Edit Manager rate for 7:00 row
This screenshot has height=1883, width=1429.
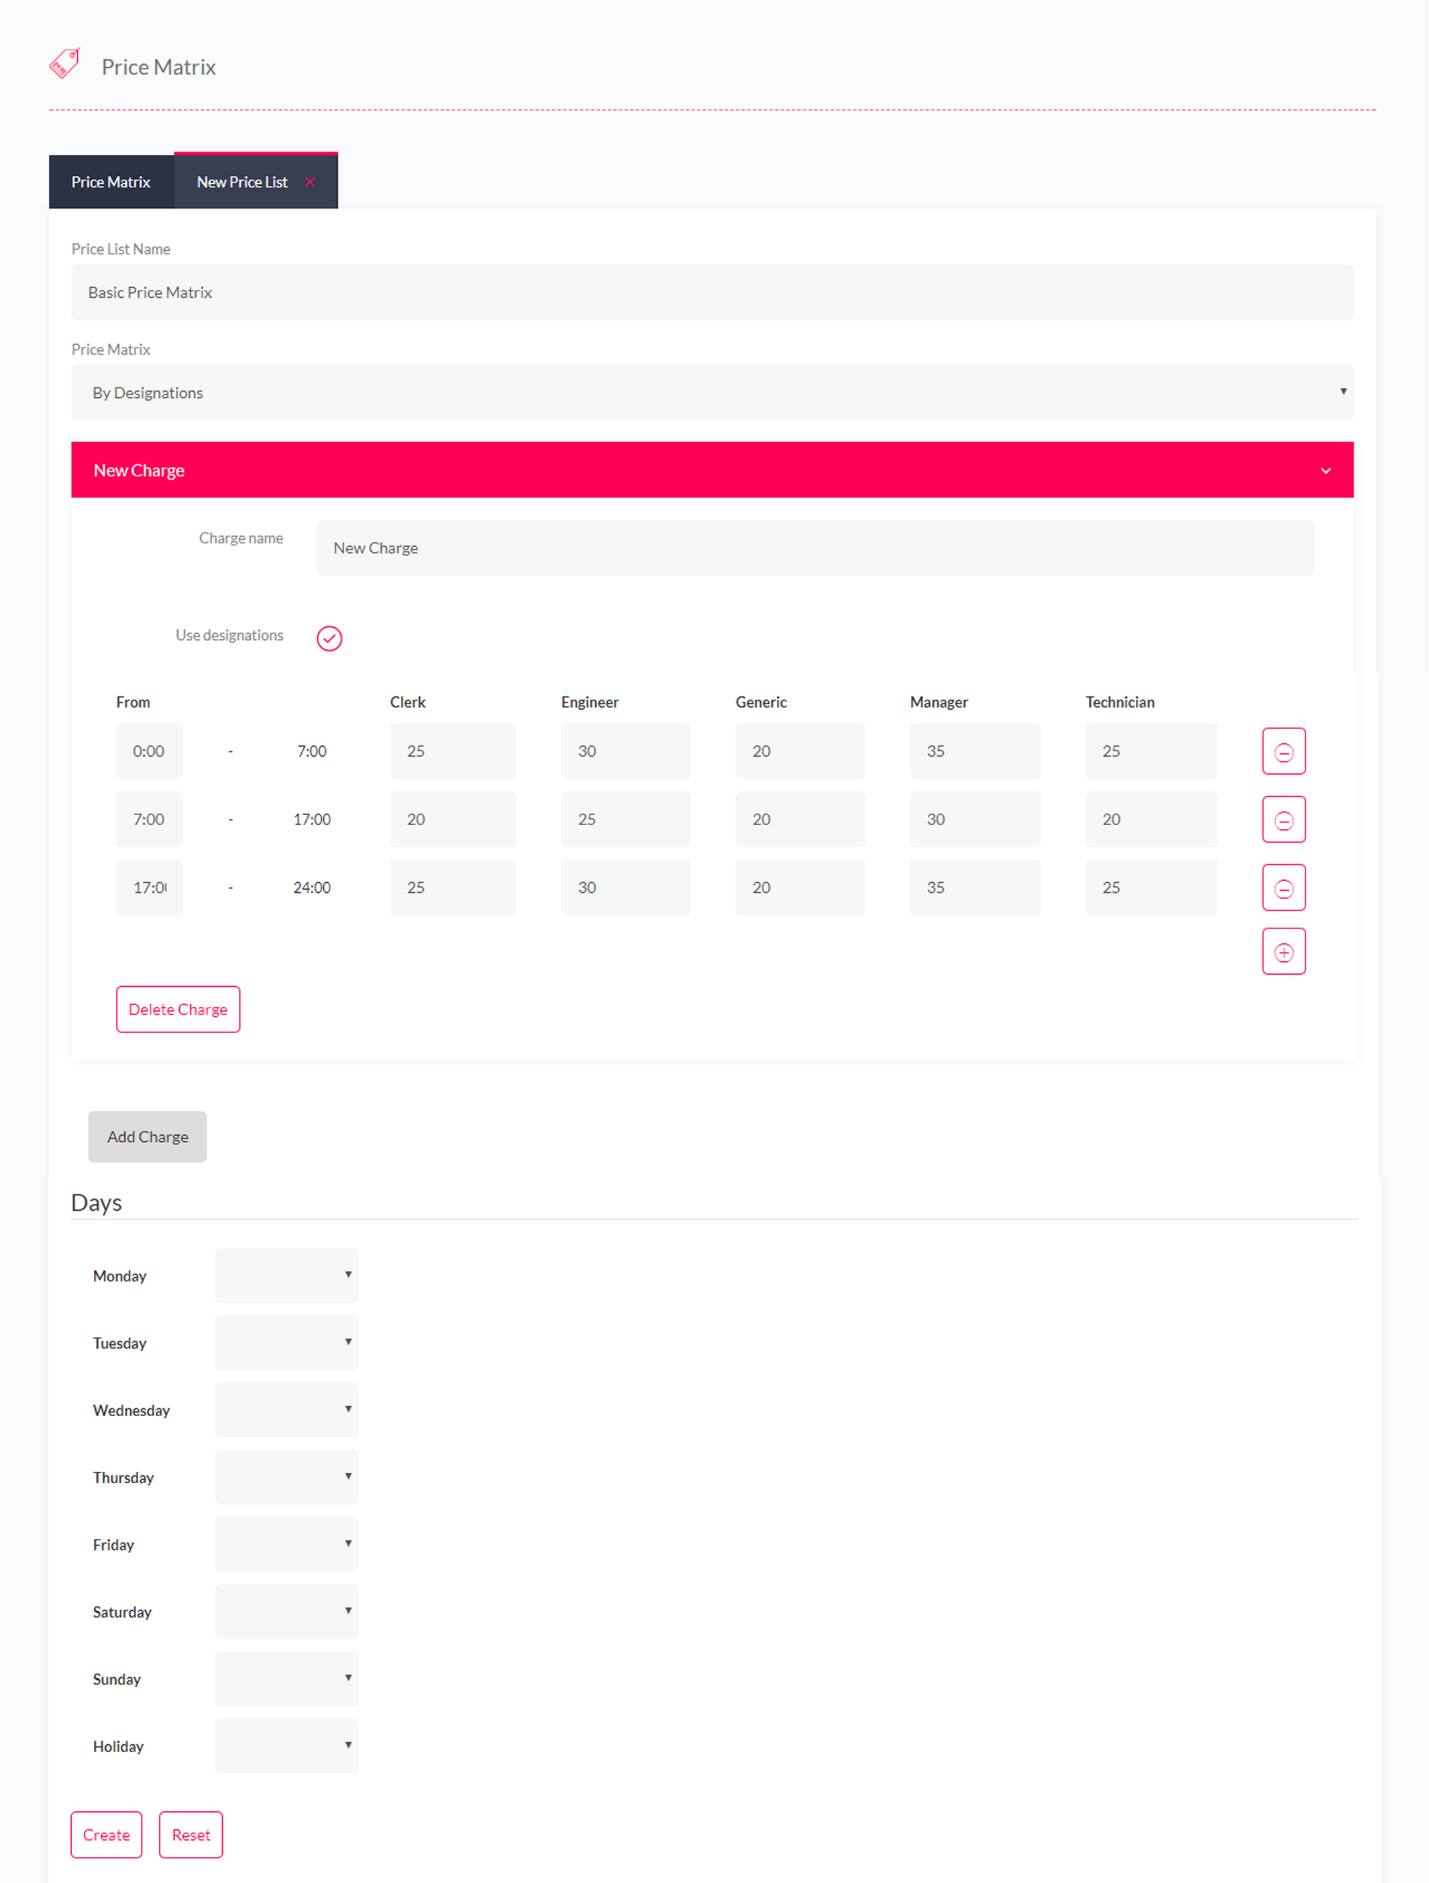point(975,819)
